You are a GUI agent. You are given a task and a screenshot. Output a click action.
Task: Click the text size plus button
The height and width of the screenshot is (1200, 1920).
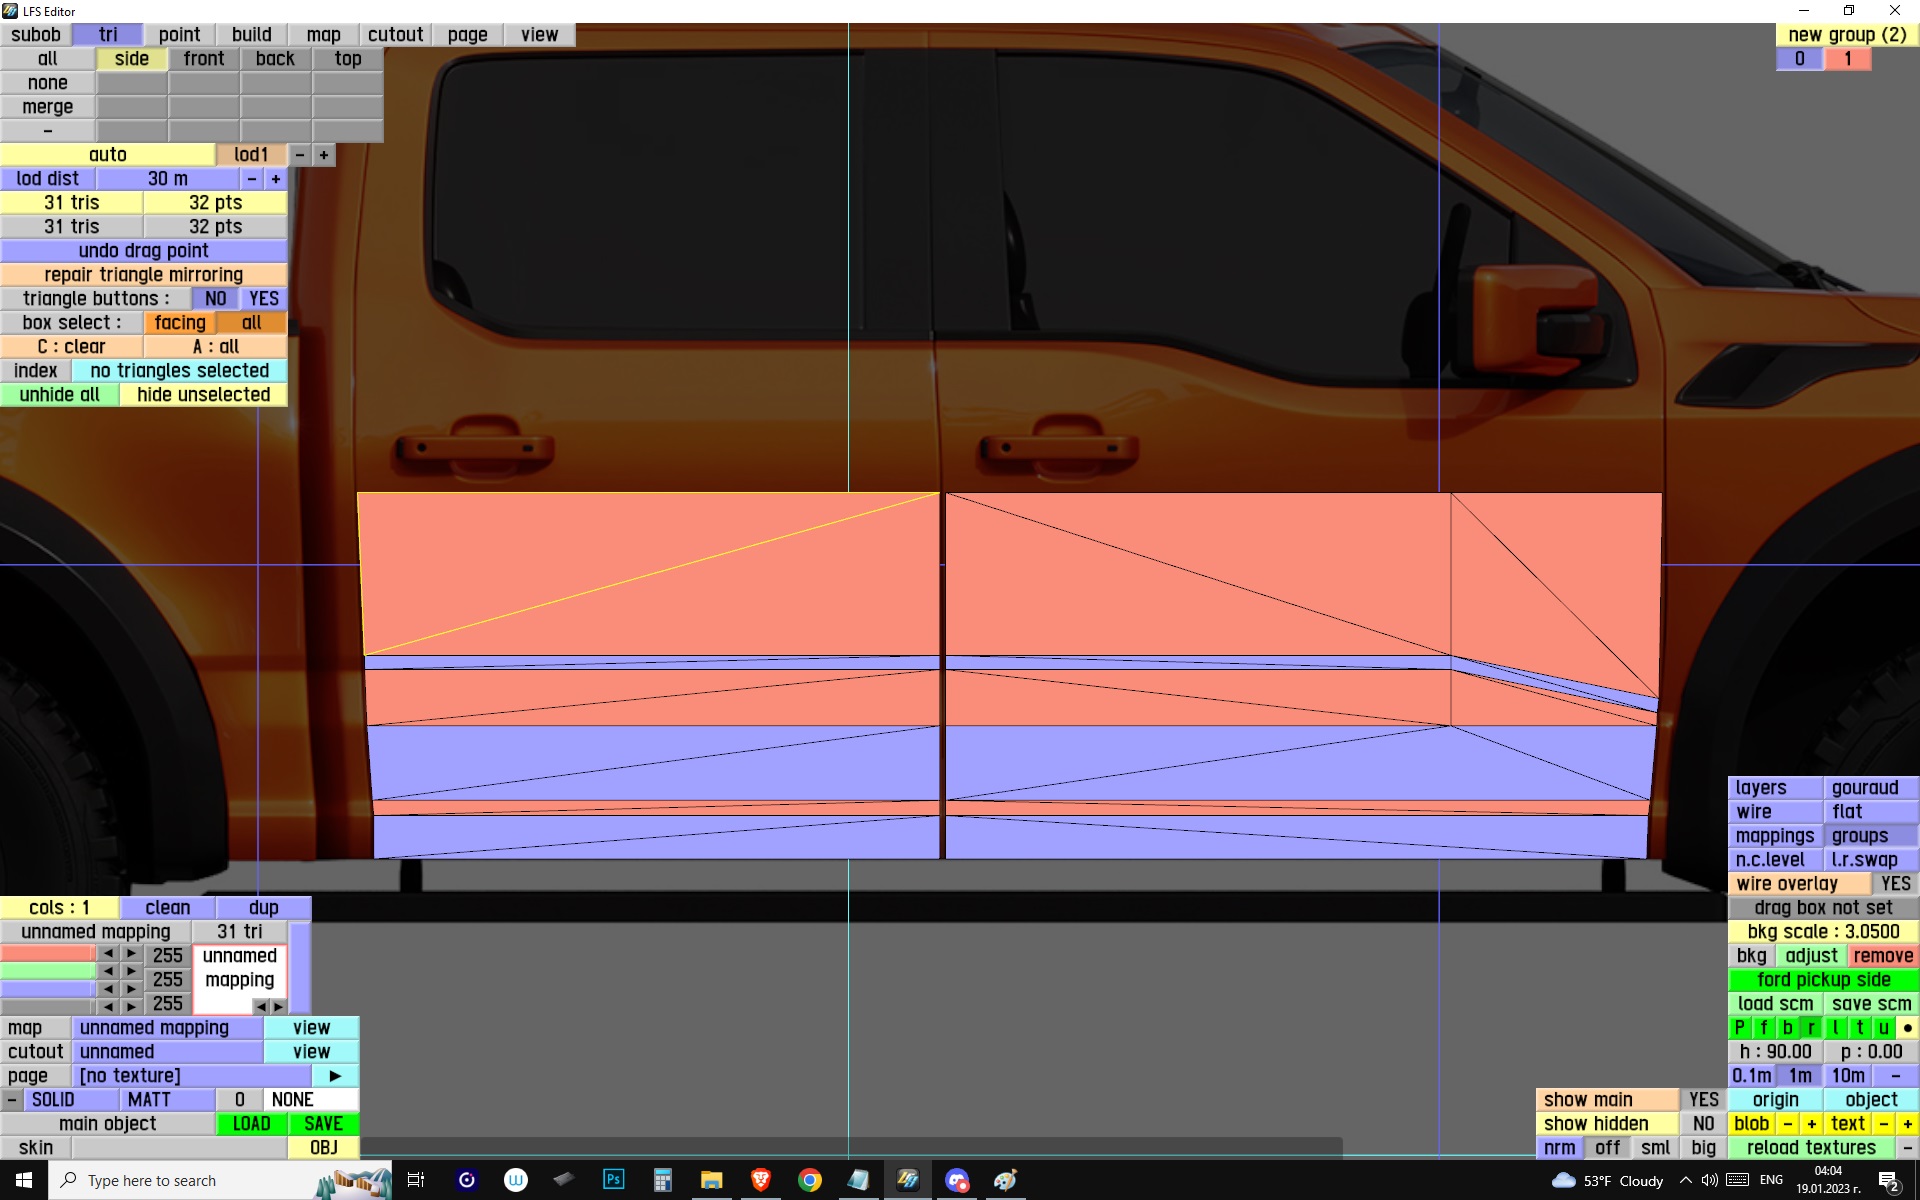click(1907, 1124)
